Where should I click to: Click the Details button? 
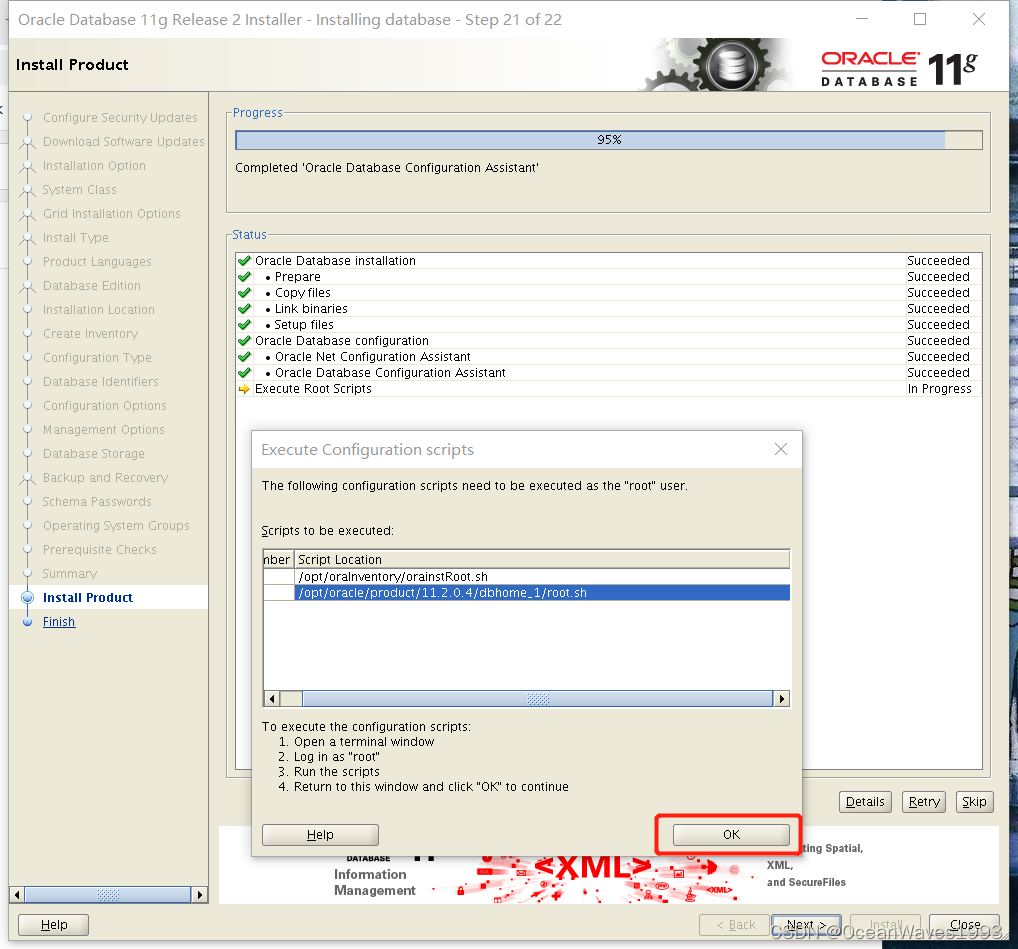pyautogui.click(x=864, y=801)
